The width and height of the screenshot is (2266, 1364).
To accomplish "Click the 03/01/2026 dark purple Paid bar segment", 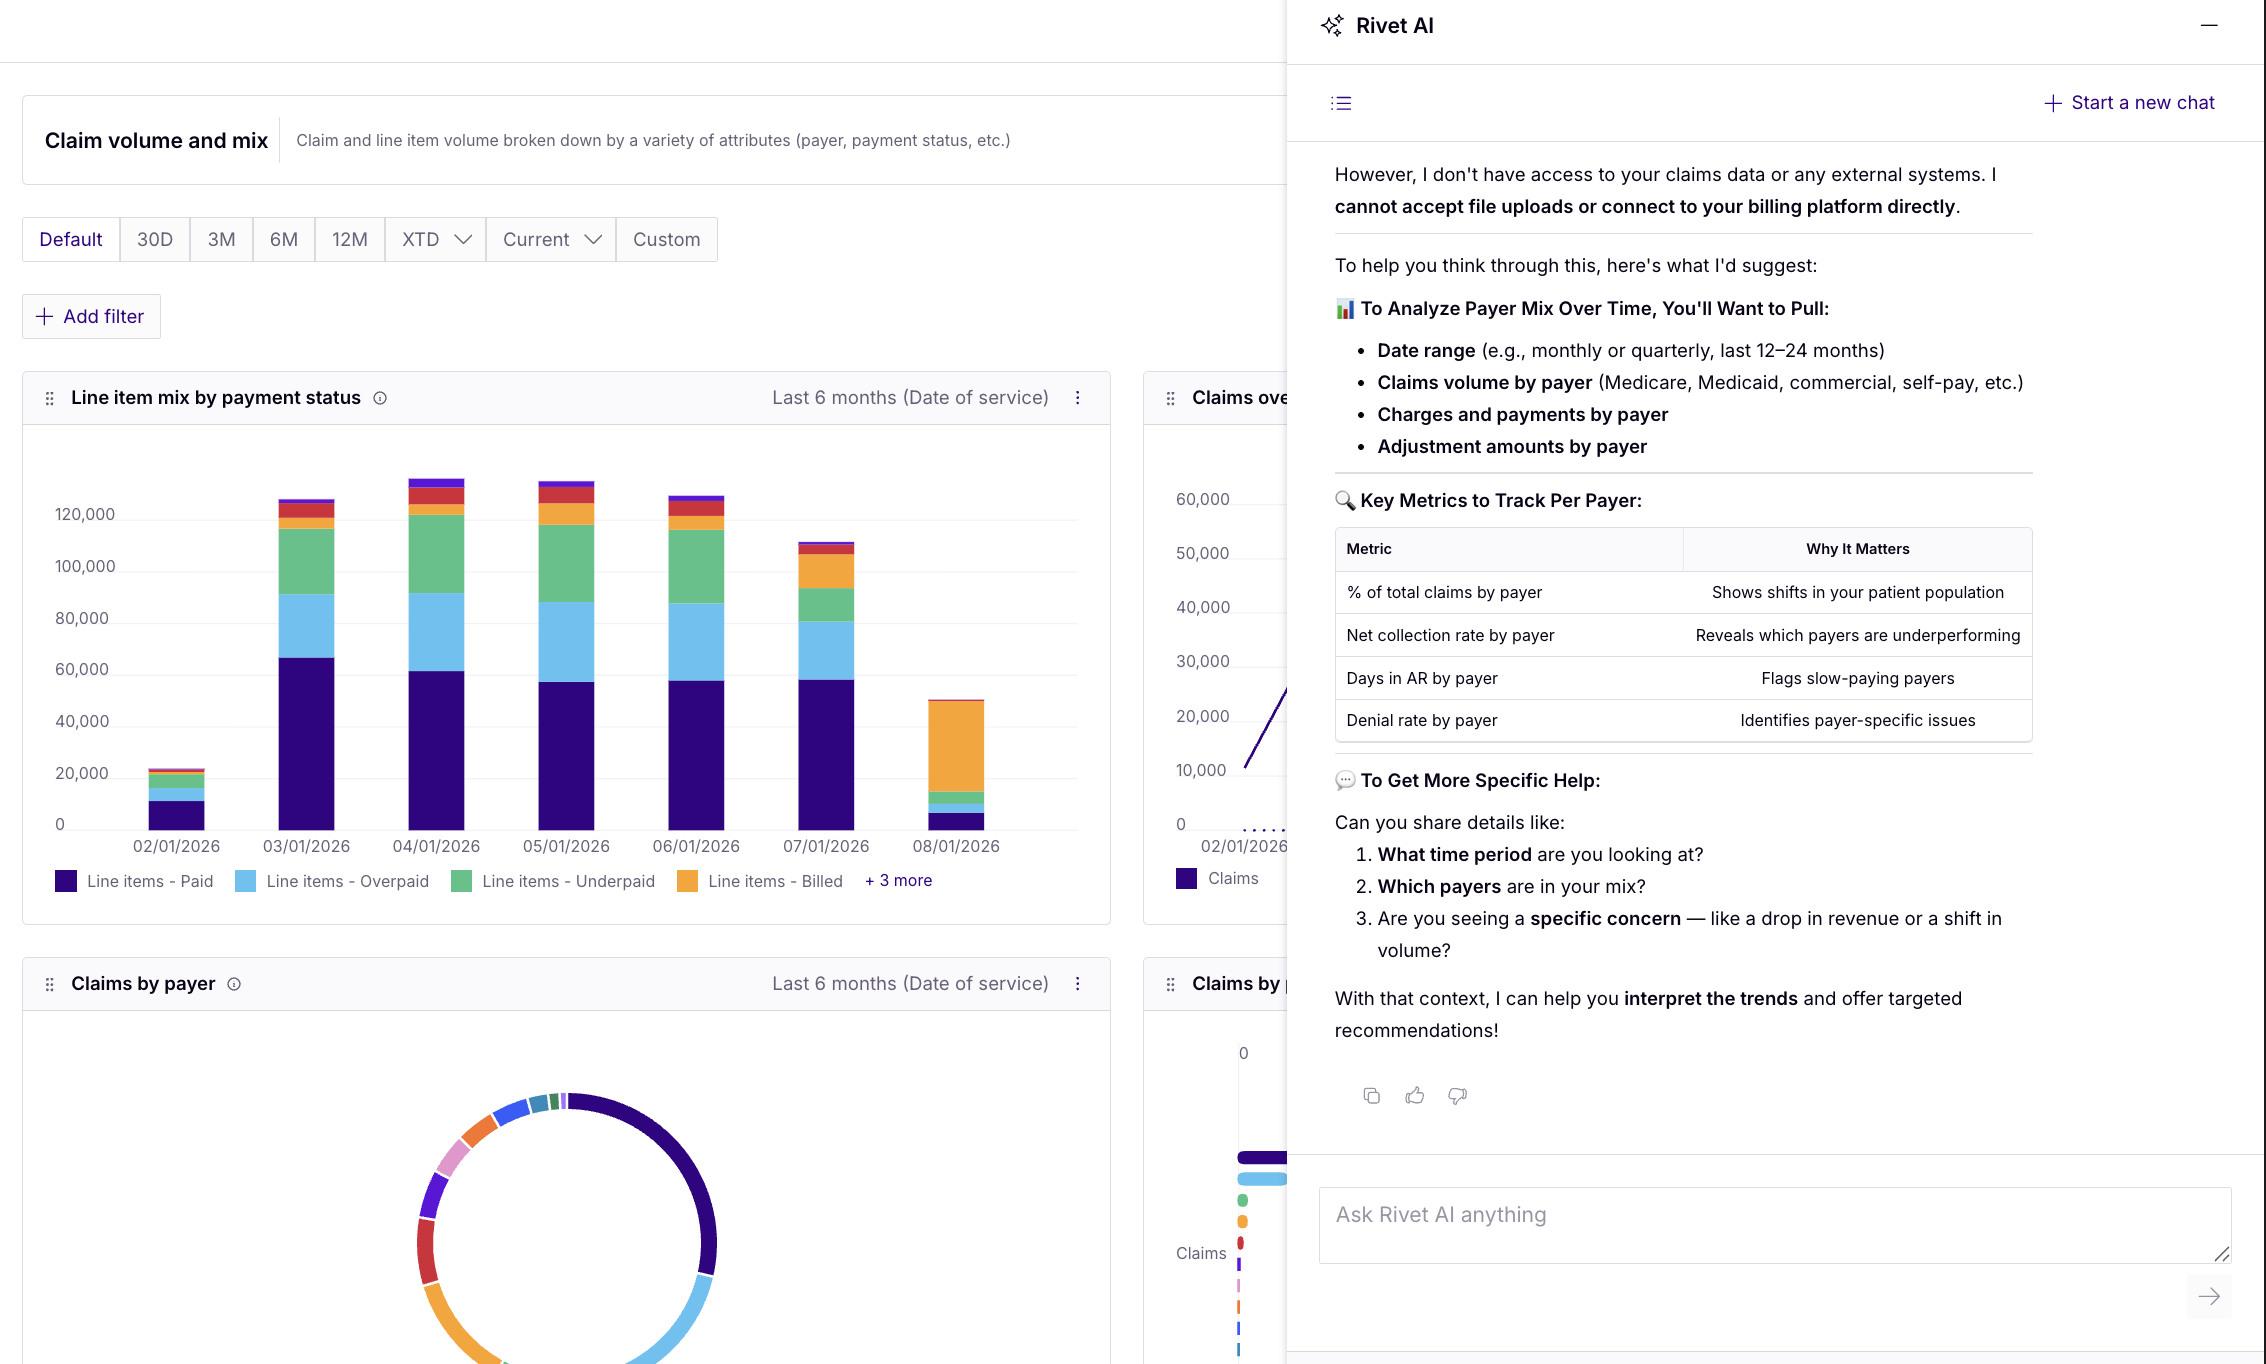I will coord(306,744).
